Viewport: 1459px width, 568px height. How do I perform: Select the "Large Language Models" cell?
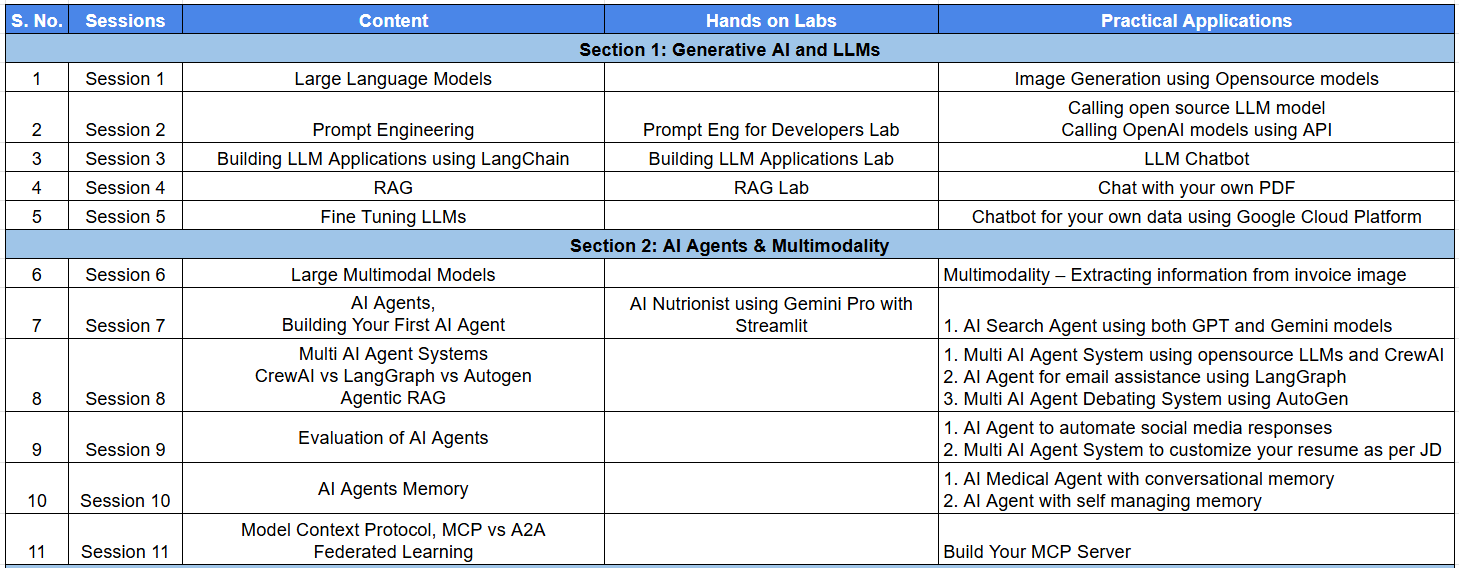pyautogui.click(x=393, y=79)
